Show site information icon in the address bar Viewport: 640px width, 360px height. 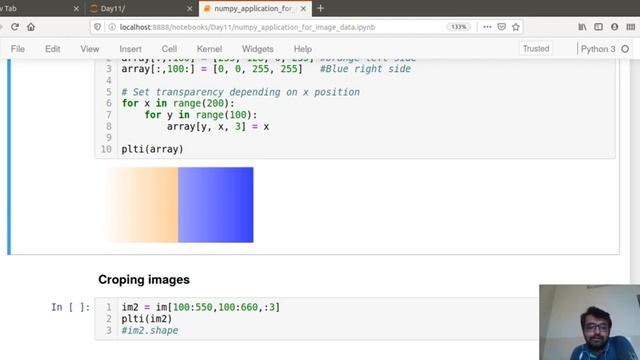pyautogui.click(x=111, y=27)
